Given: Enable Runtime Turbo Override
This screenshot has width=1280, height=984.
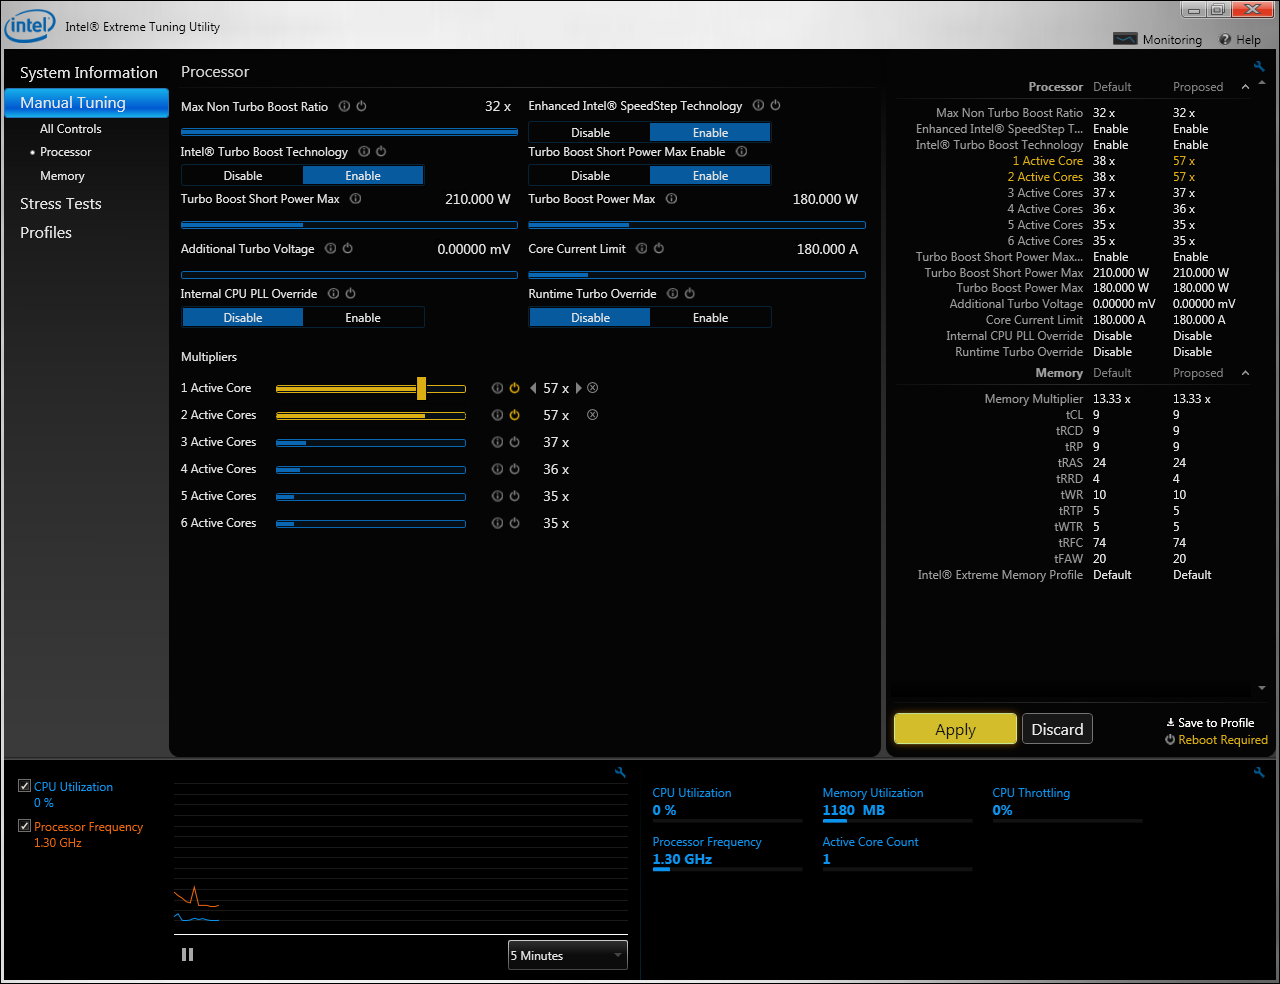Looking at the screenshot, I should point(710,318).
